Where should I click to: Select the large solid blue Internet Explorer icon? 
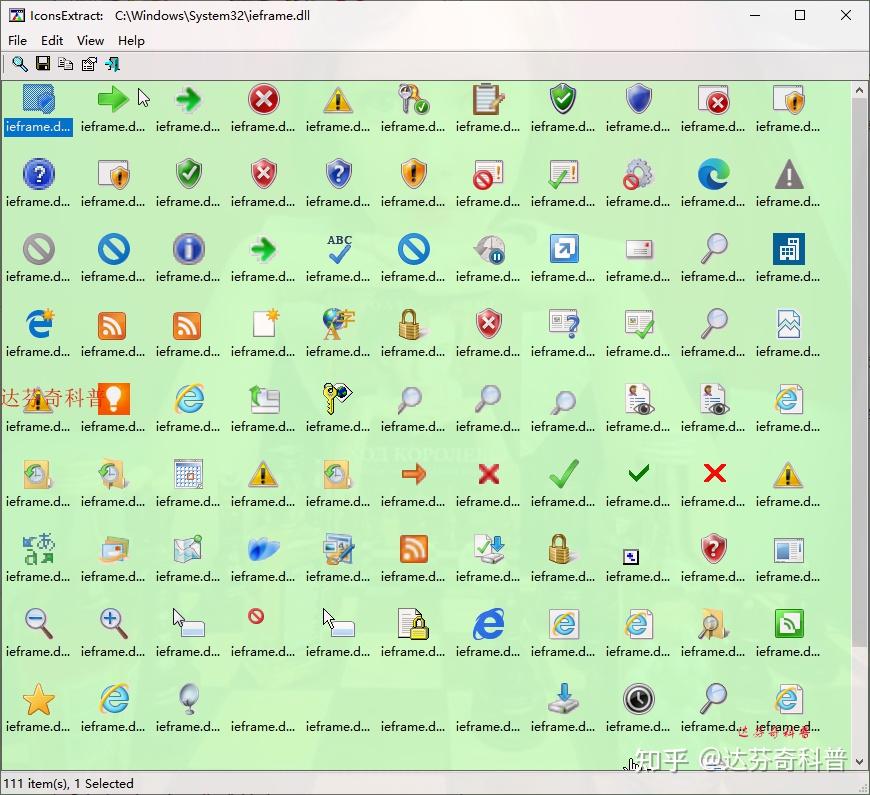point(488,624)
